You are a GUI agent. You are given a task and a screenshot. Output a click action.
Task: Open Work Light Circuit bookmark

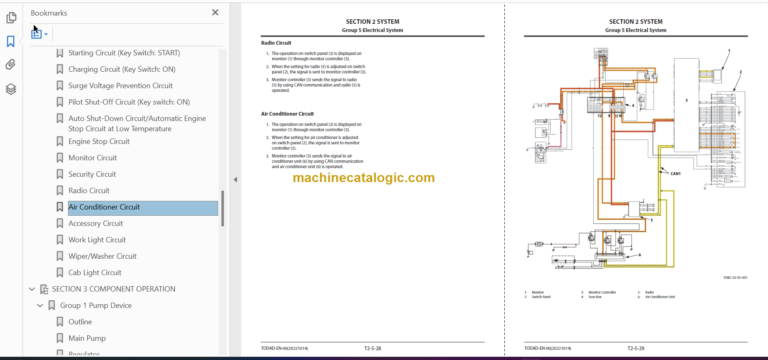point(97,240)
